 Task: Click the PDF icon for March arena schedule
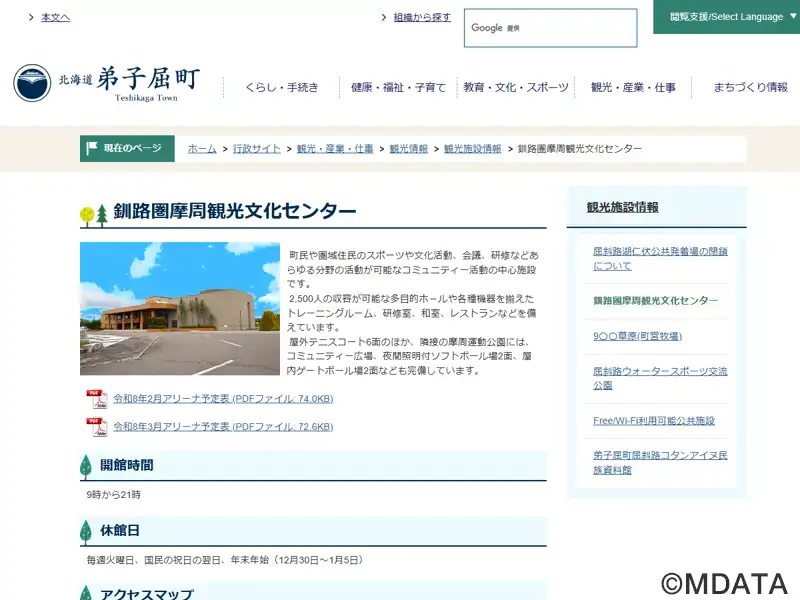pos(96,427)
